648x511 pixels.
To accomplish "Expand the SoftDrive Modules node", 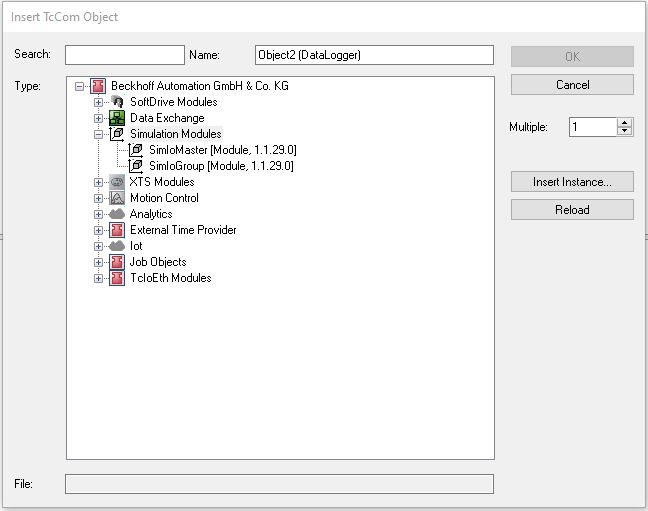I will click(98, 102).
